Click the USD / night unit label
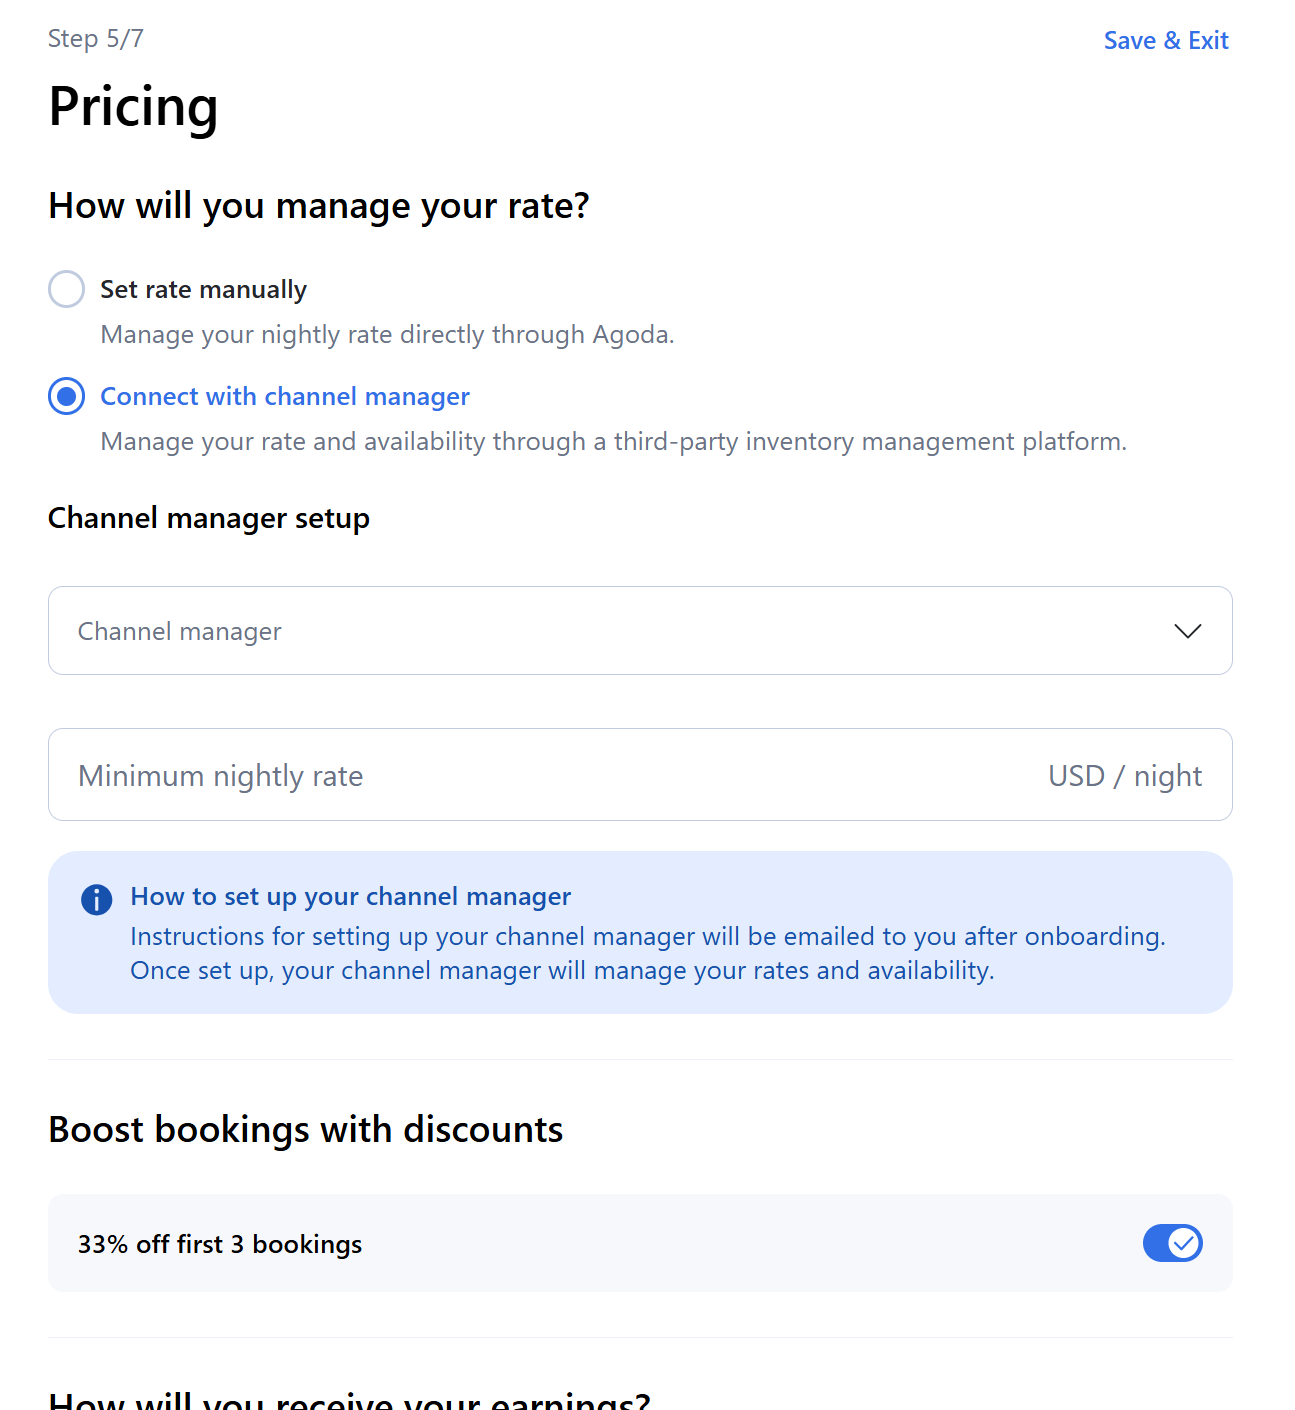 coord(1124,776)
